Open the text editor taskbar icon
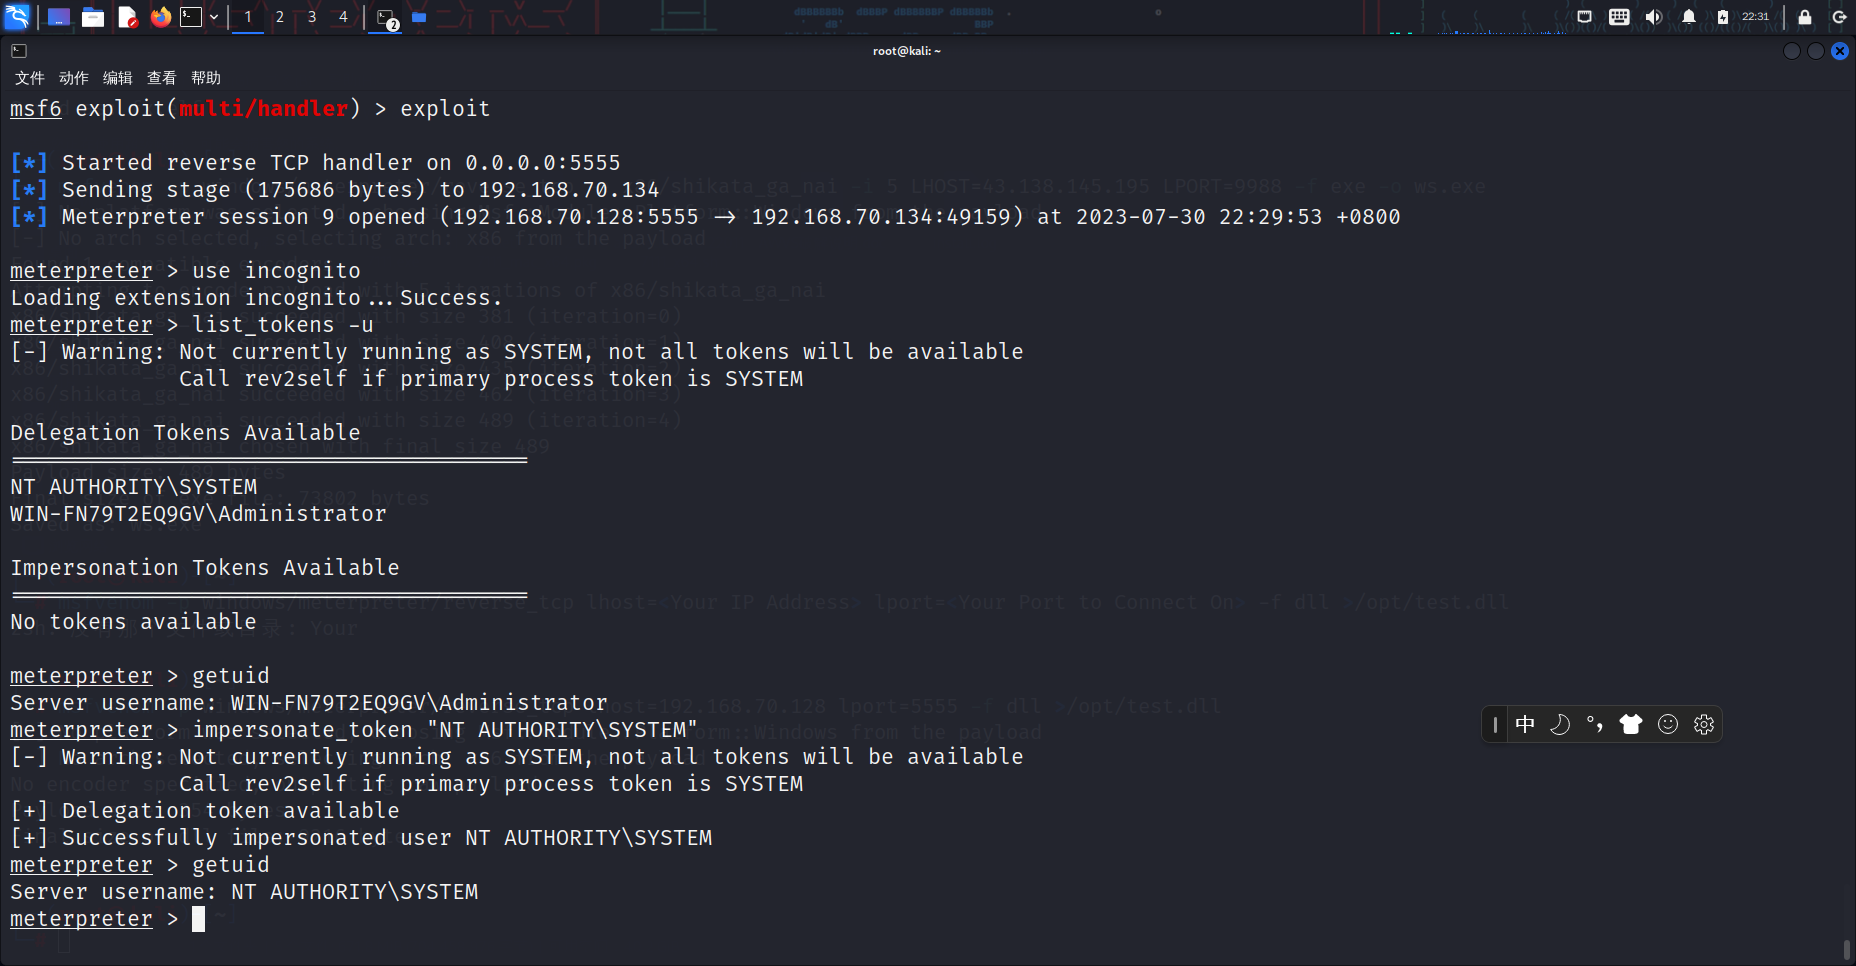Image resolution: width=1856 pixels, height=966 pixels. pos(127,17)
